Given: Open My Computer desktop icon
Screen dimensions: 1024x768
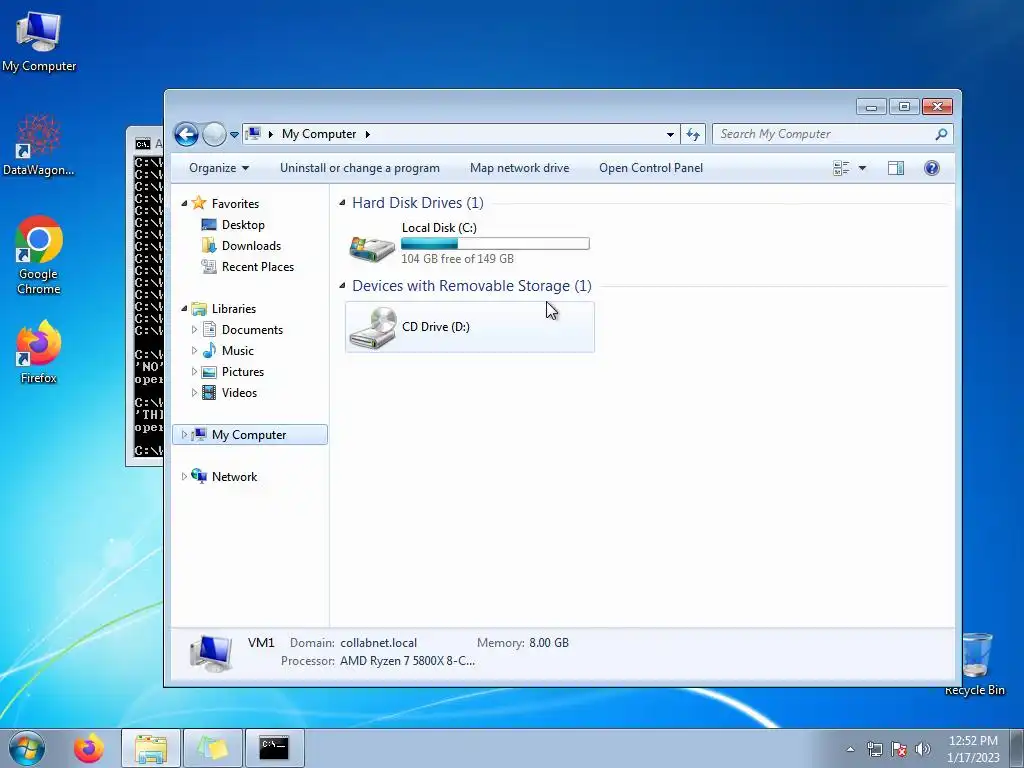Looking at the screenshot, I should click(39, 42).
